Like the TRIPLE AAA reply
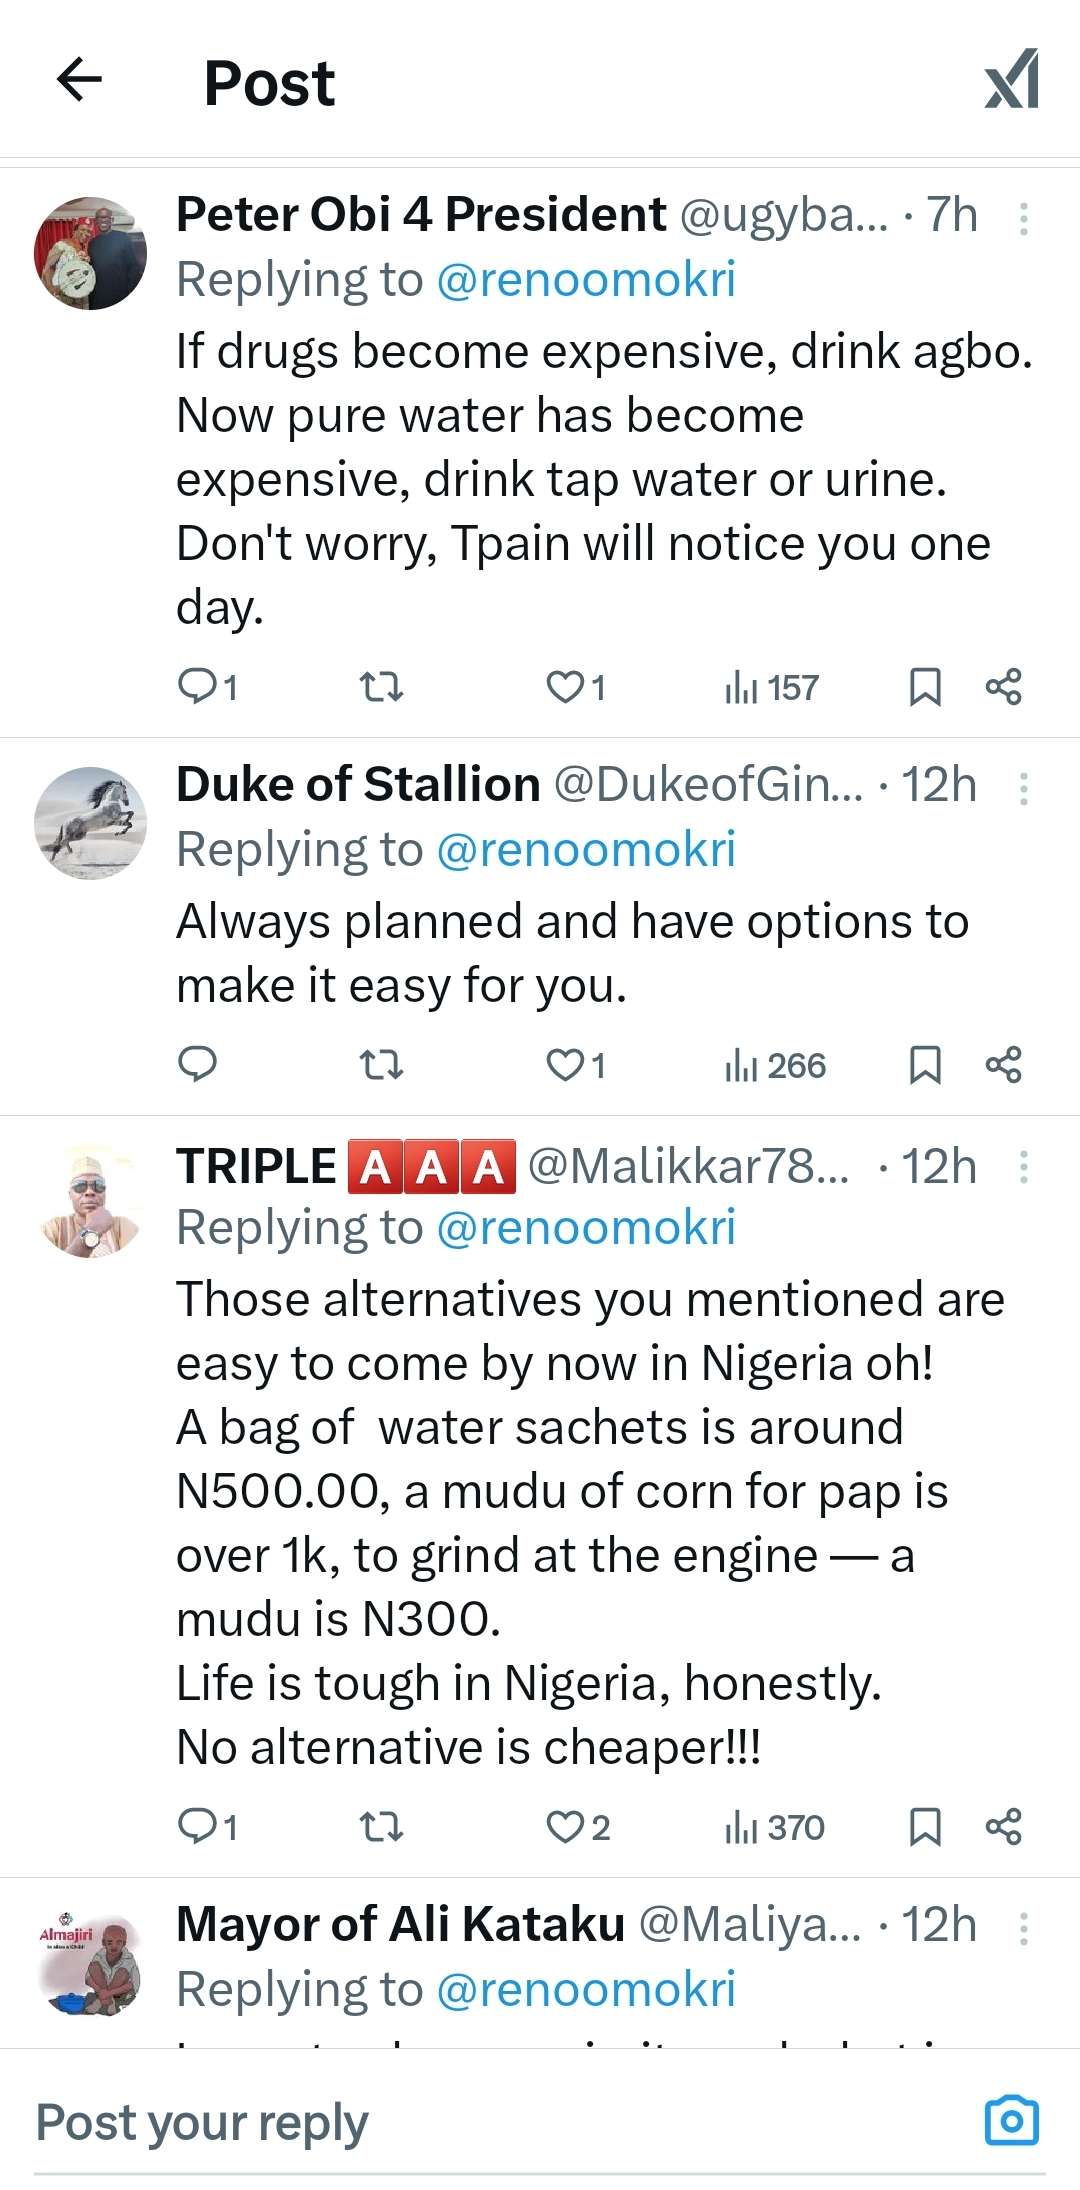The height and width of the screenshot is (2190, 1080). pyautogui.click(x=566, y=1827)
